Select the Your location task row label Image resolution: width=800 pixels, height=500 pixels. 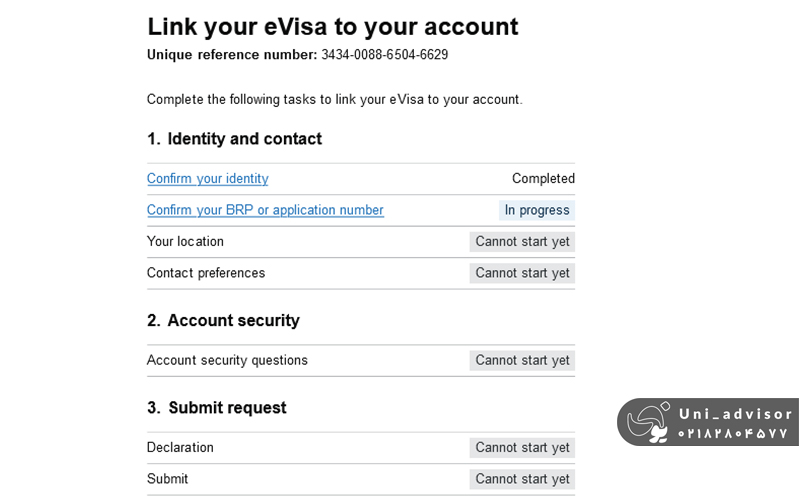(x=185, y=242)
